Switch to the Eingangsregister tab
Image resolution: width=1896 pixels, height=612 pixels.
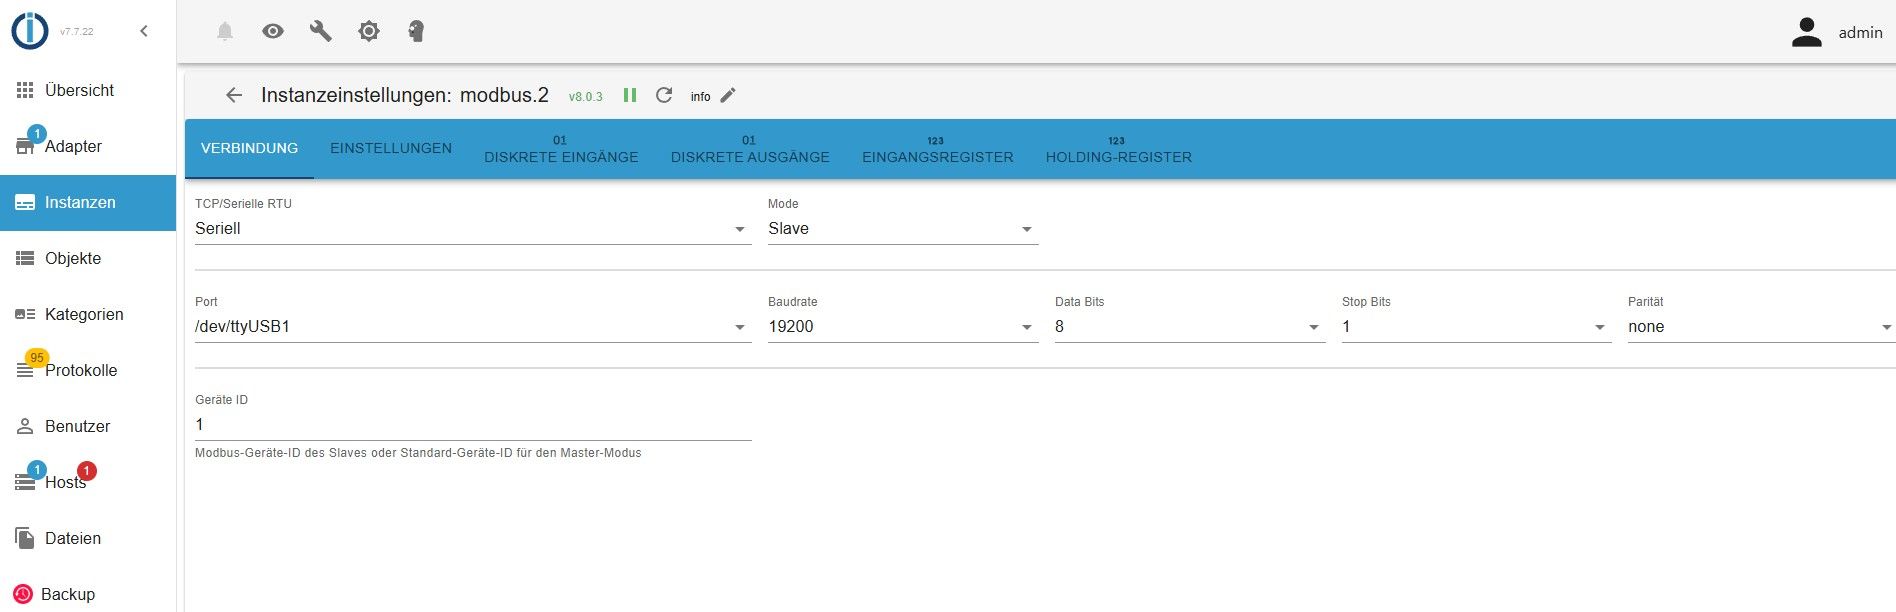(x=938, y=148)
